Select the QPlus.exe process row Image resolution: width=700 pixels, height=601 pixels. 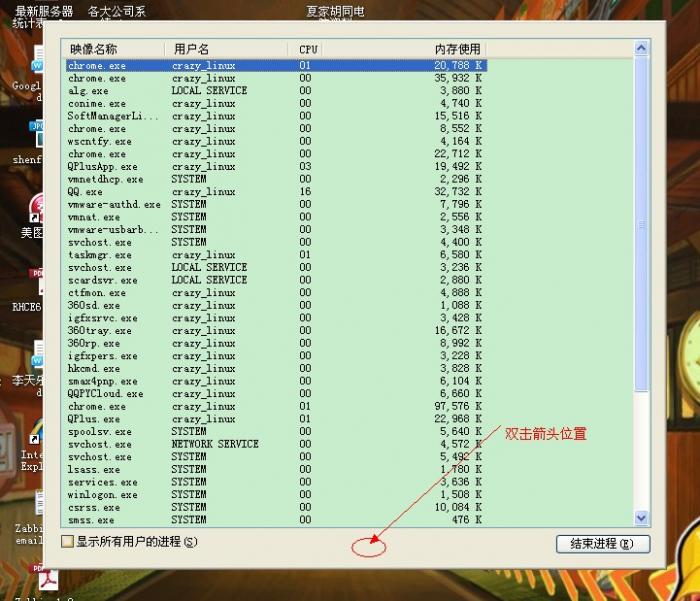point(277,419)
